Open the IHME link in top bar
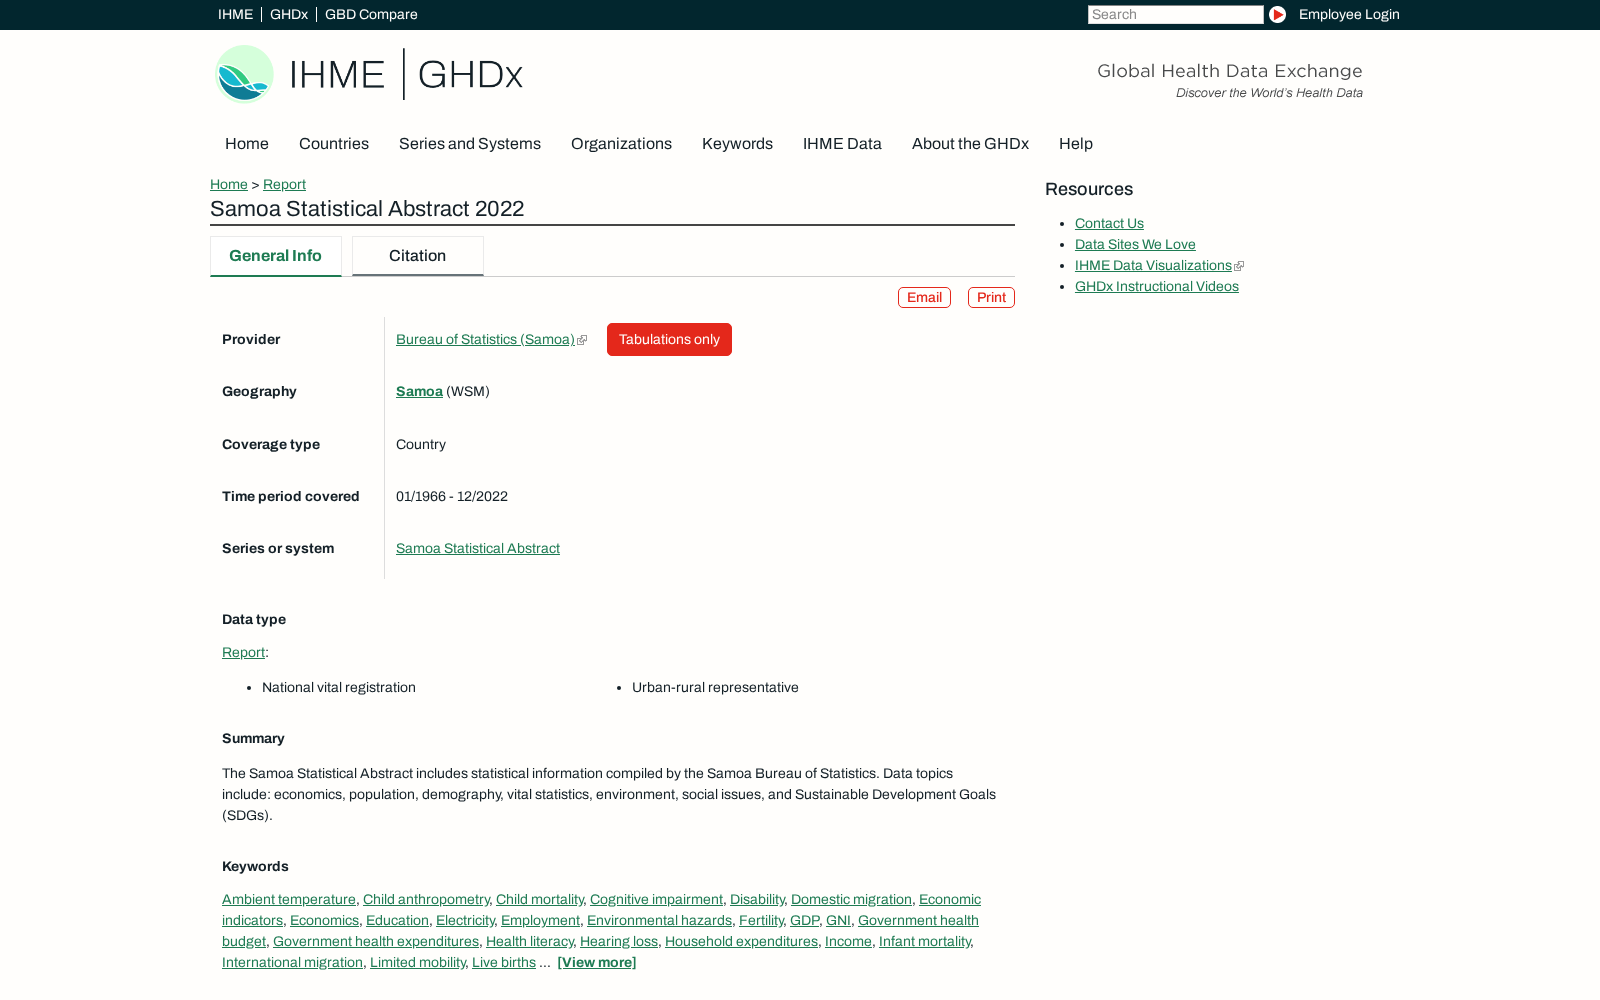 (x=235, y=14)
